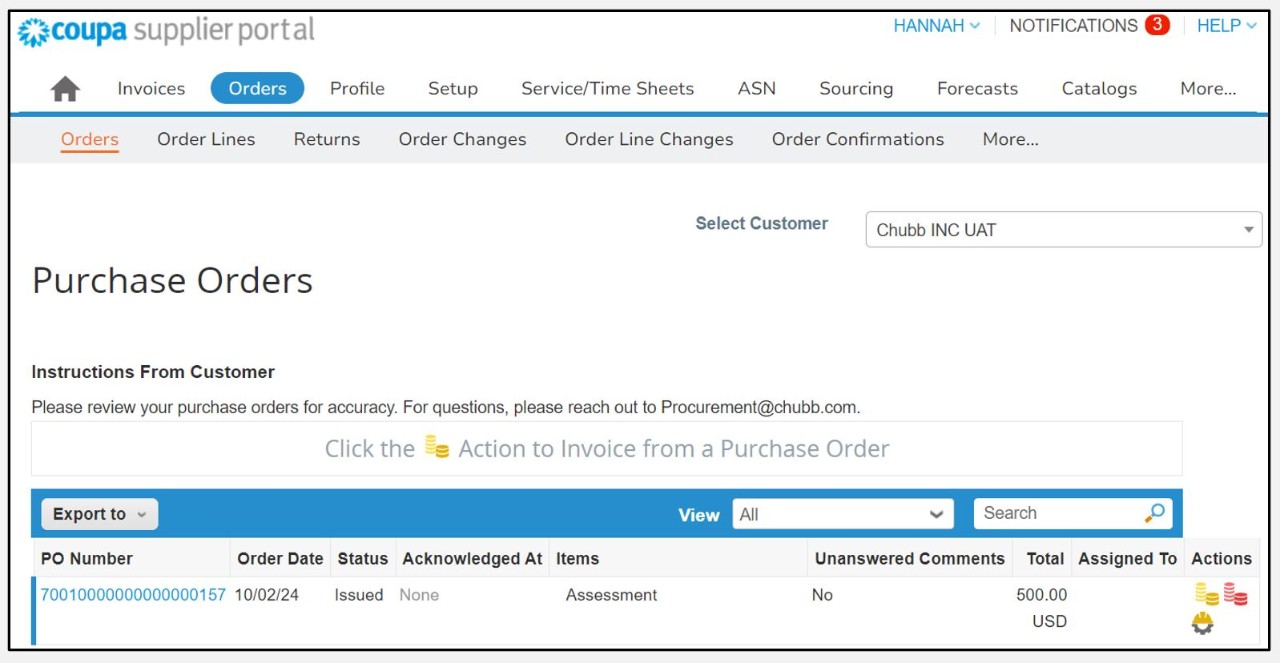Expand the Export to dropdown
The width and height of the screenshot is (1280, 663).
(x=99, y=514)
